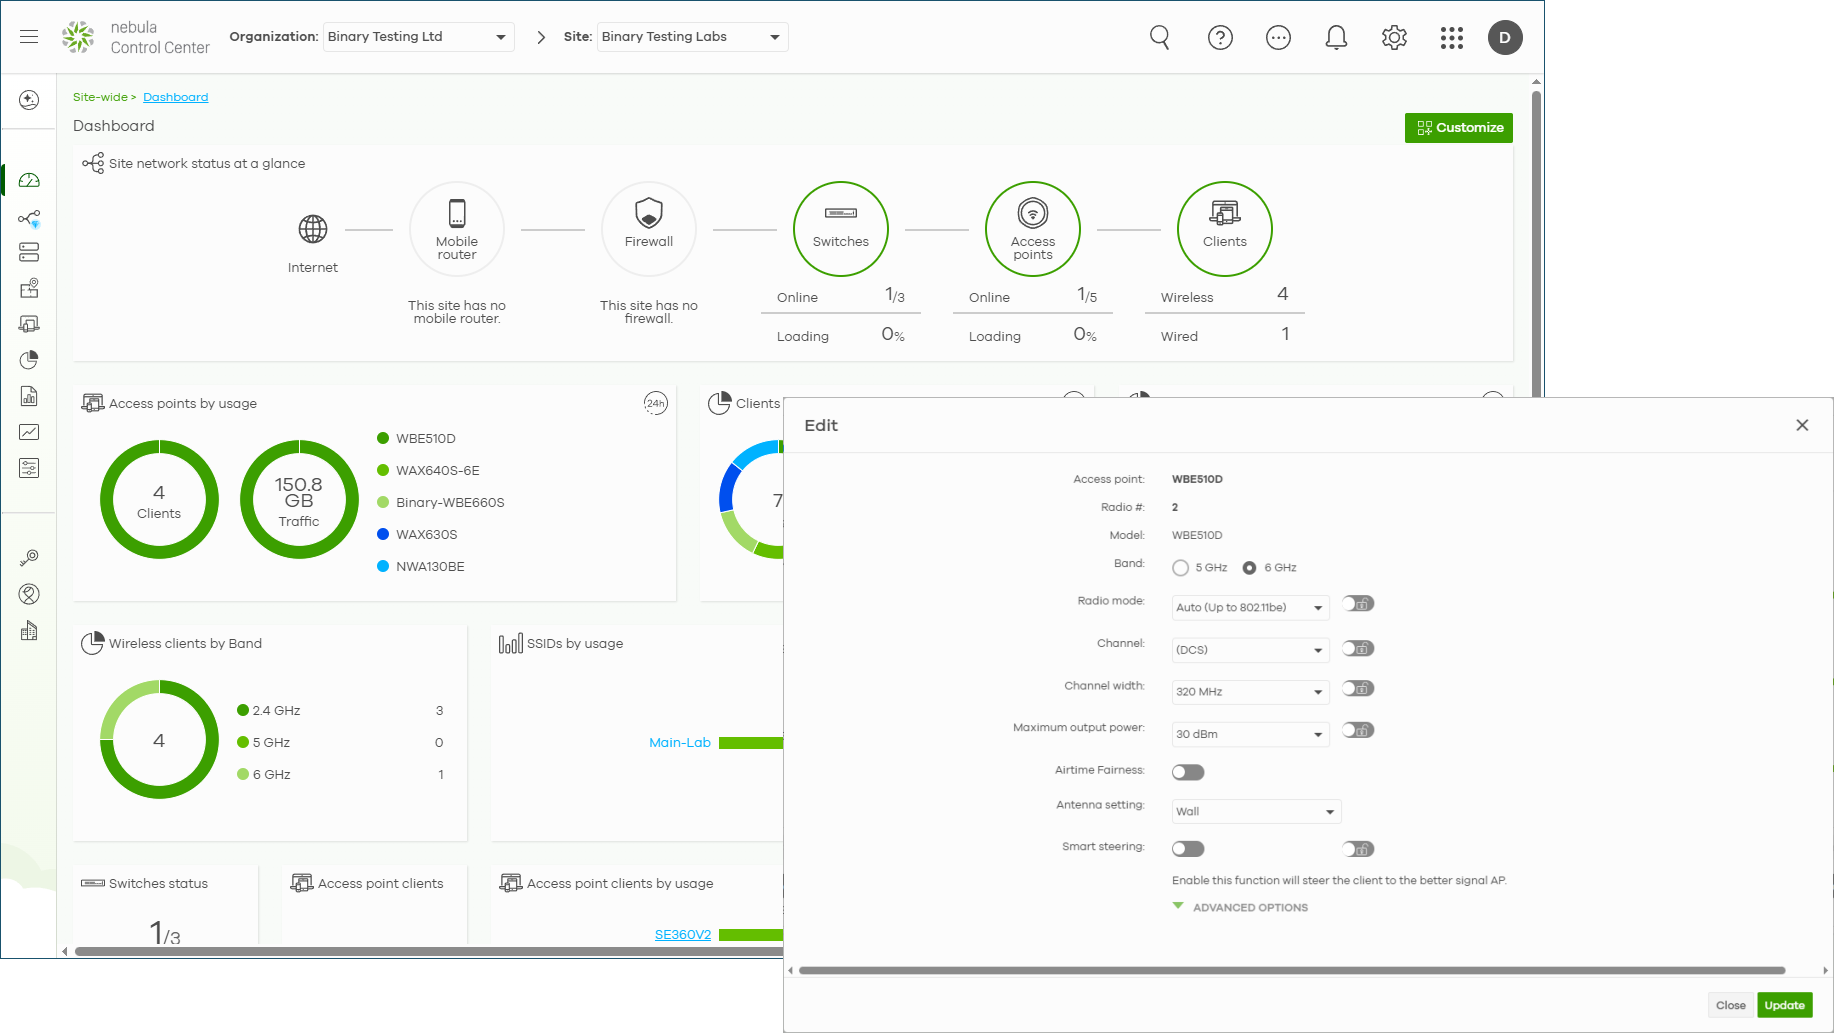Open the settings gear in header
This screenshot has width=1834, height=1033.
tap(1394, 37)
